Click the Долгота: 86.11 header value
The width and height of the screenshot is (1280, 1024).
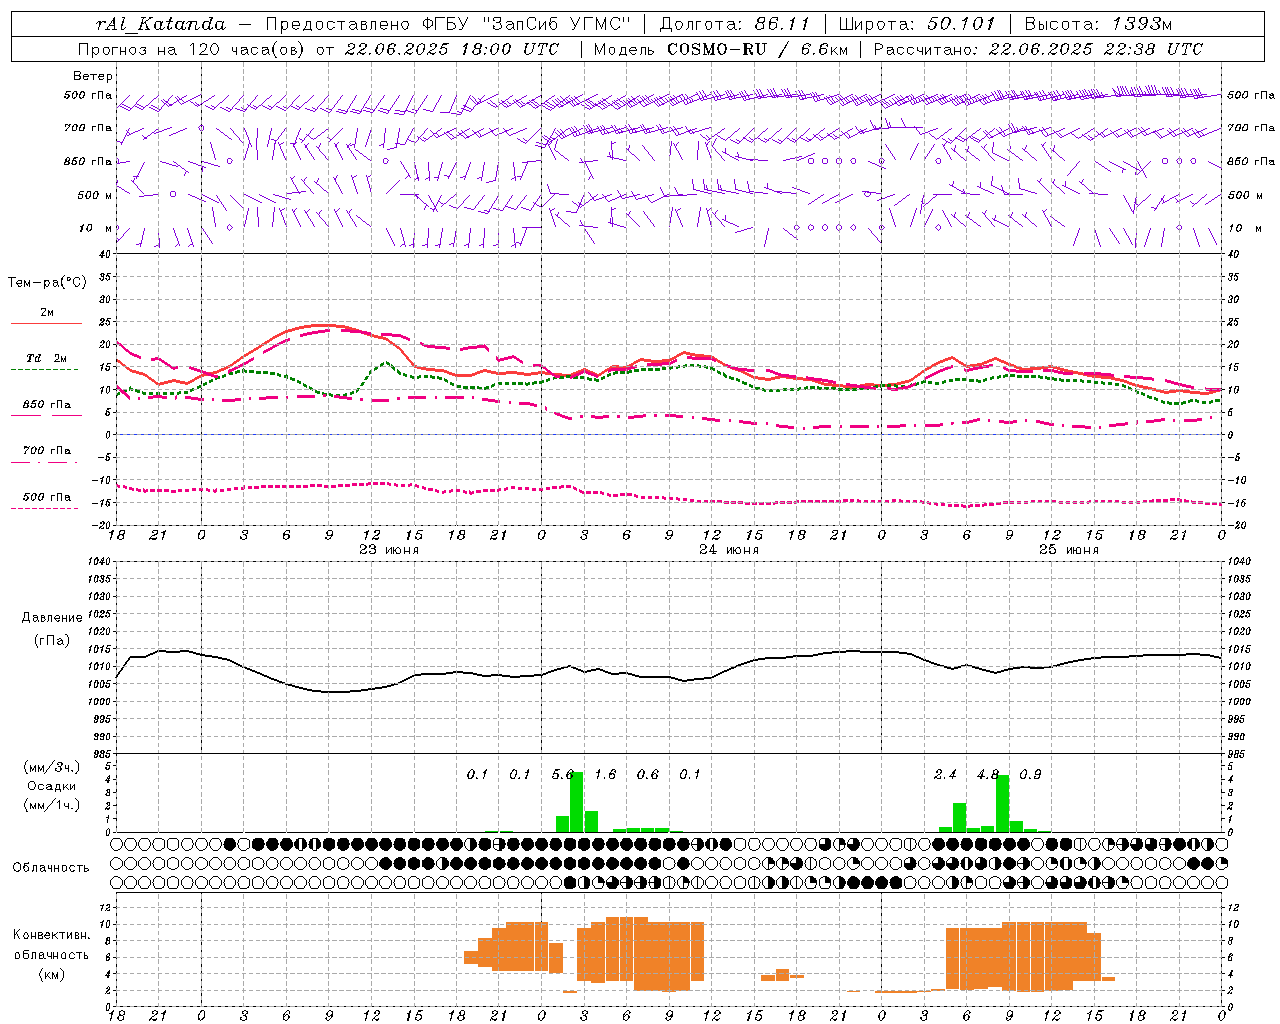(734, 24)
